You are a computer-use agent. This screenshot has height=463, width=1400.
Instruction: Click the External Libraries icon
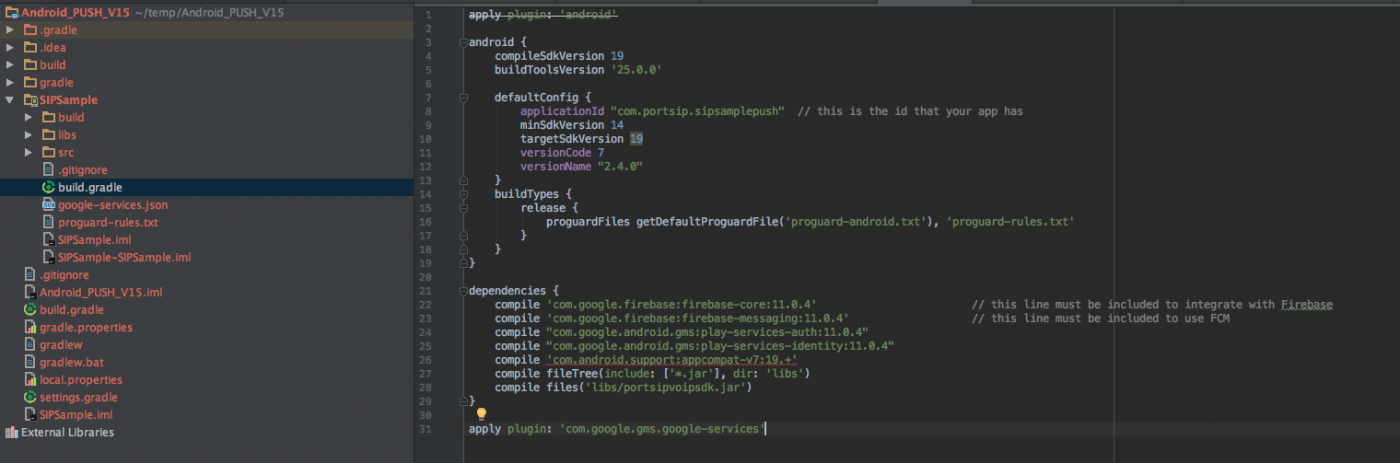(12, 433)
